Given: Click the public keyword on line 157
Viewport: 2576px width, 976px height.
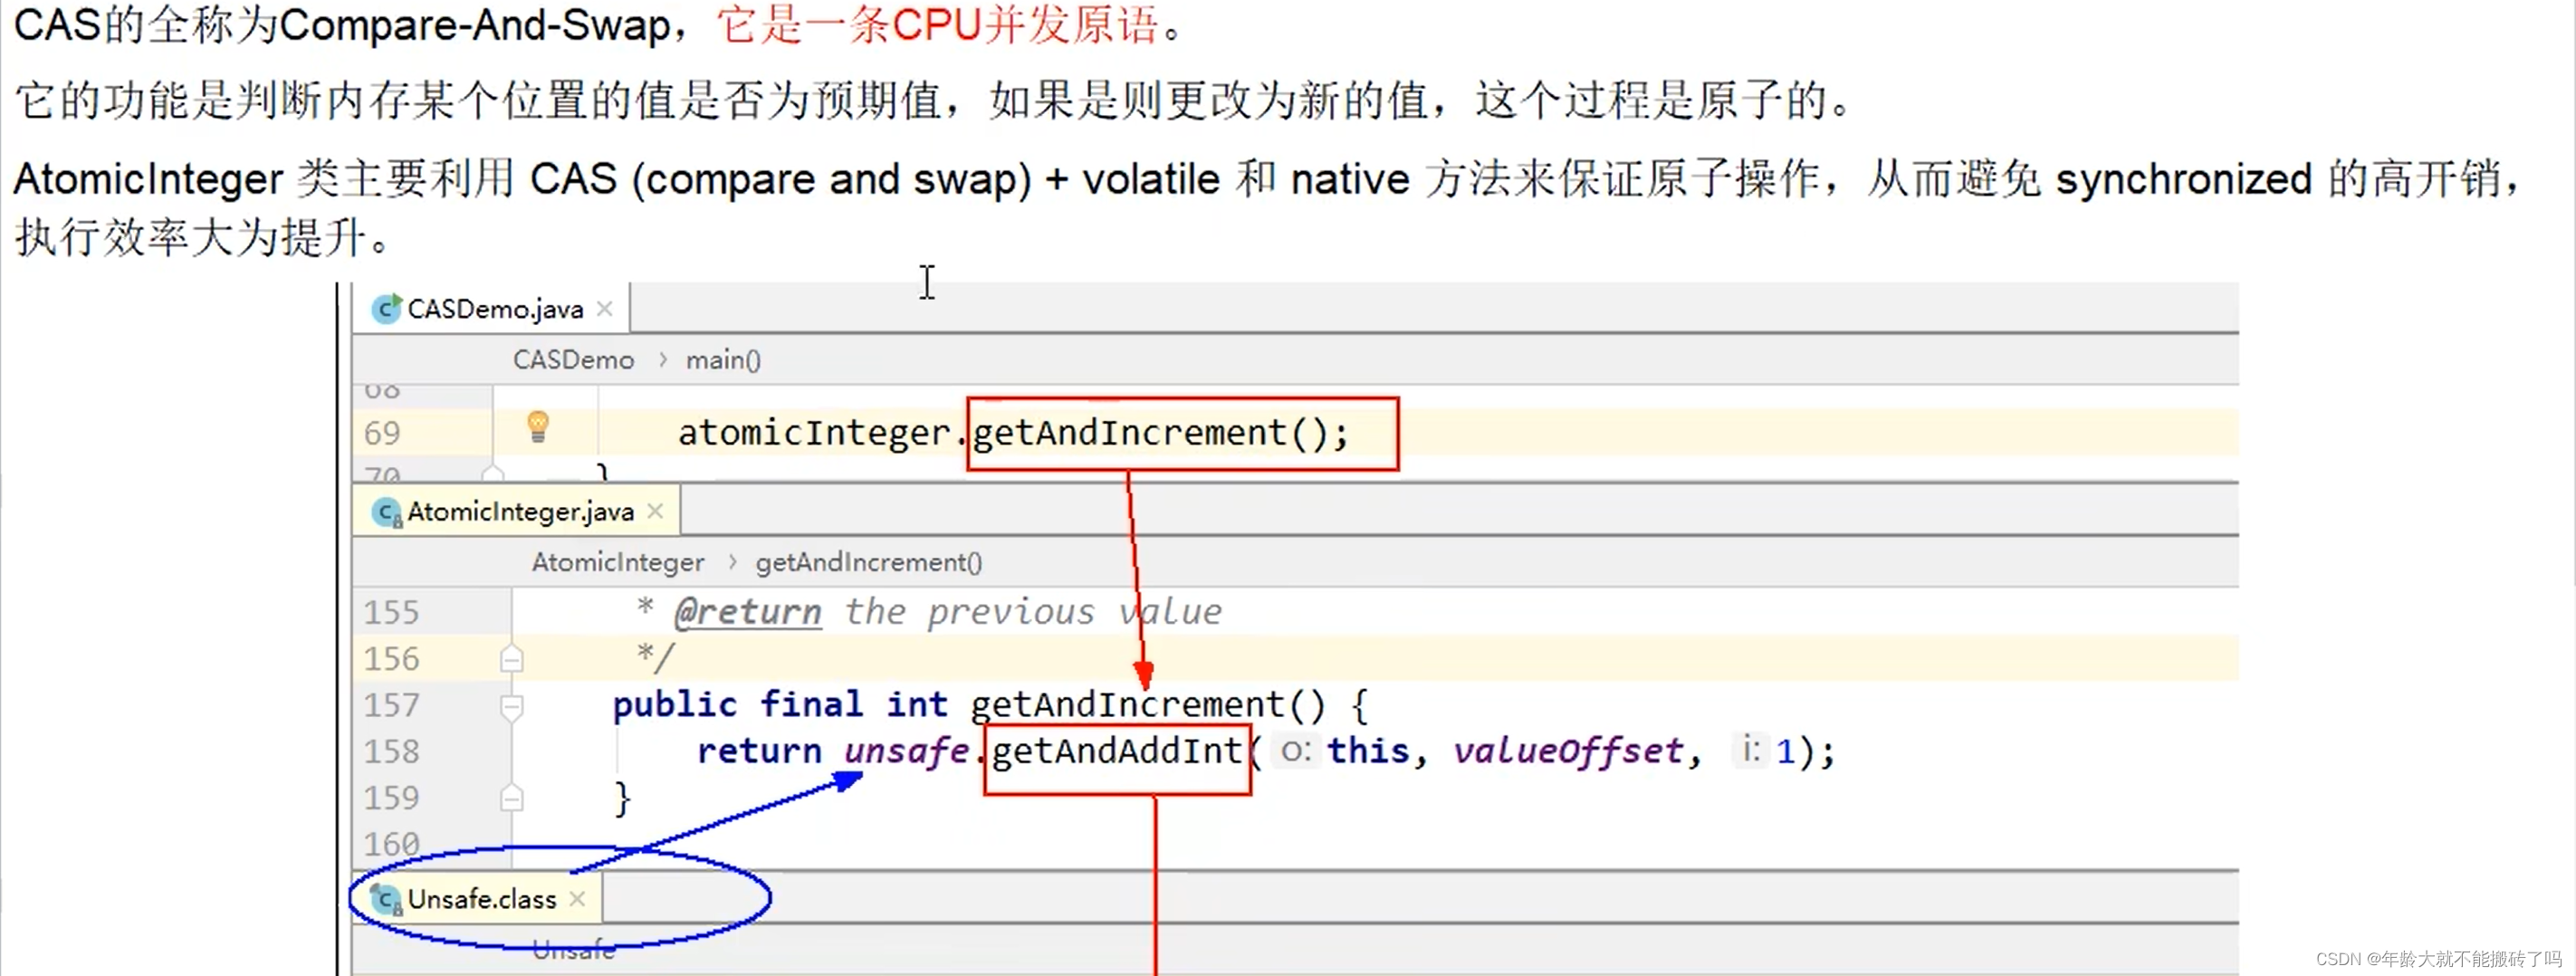Looking at the screenshot, I should pyautogui.click(x=675, y=705).
